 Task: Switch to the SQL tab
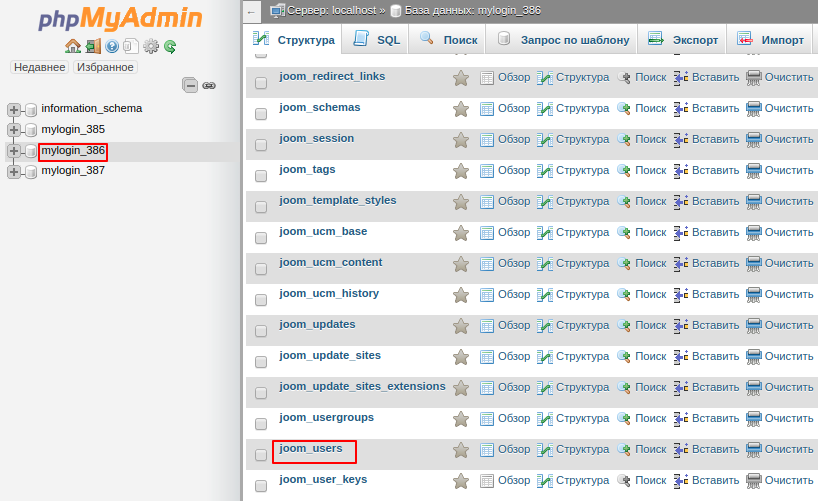tap(376, 40)
